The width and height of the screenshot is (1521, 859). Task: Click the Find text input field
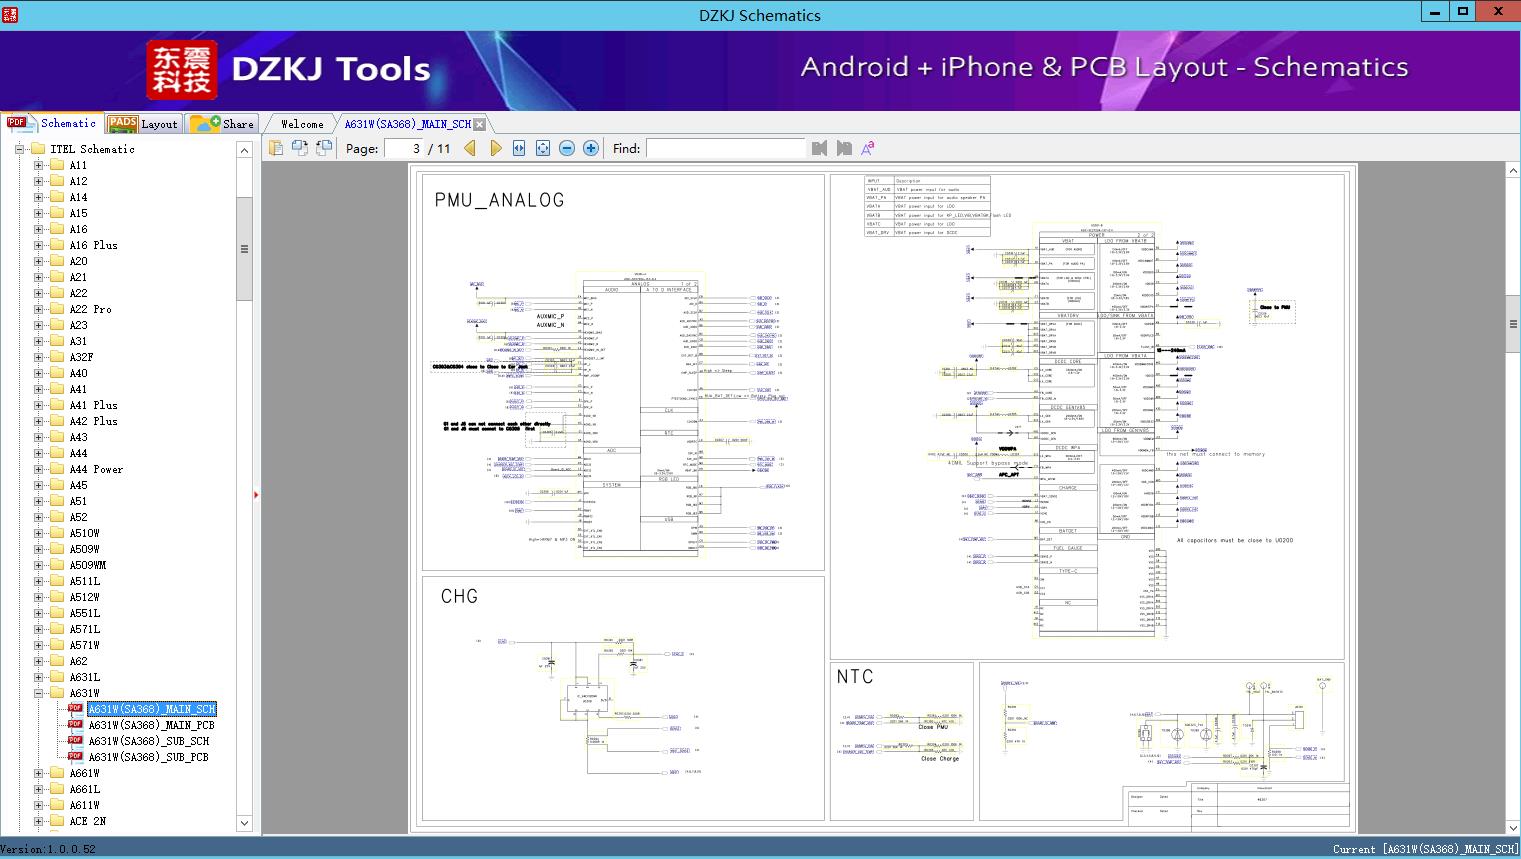tap(725, 148)
